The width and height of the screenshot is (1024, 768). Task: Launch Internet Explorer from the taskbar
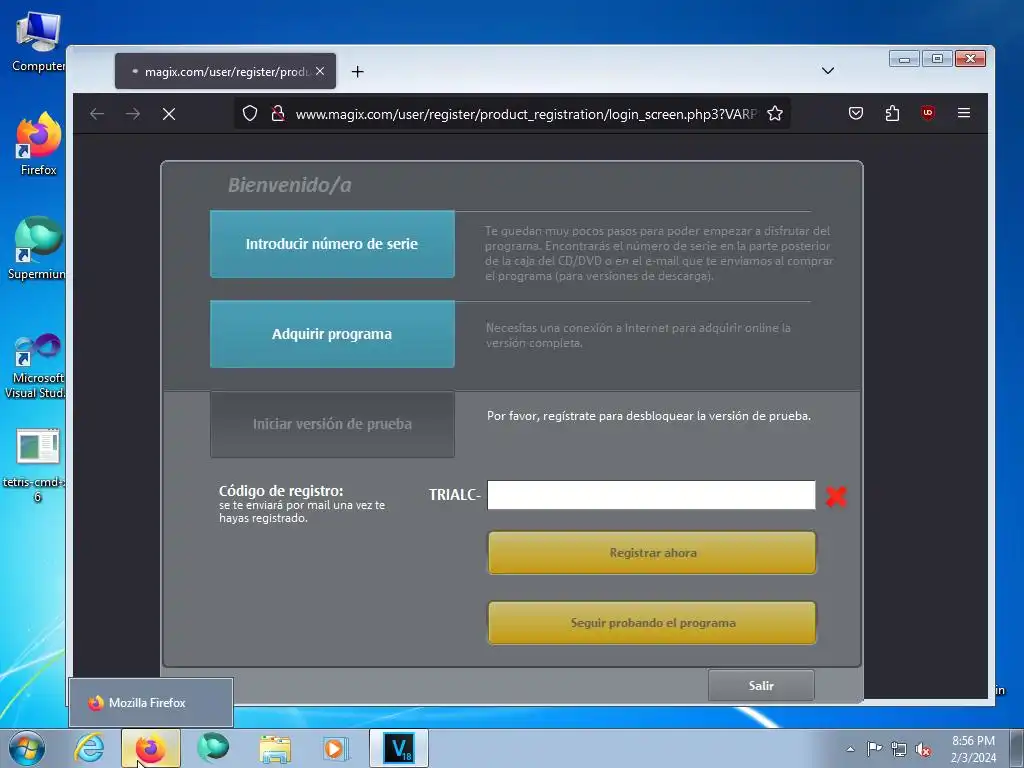point(89,748)
